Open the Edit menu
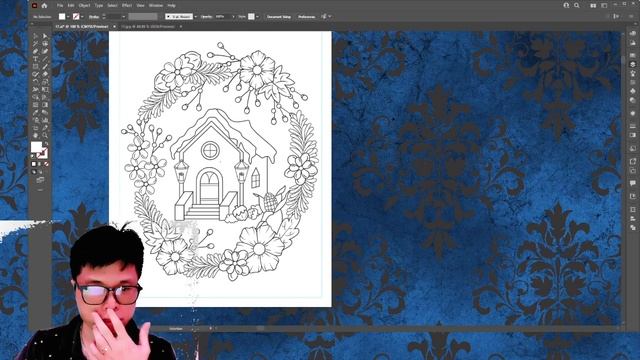Viewport: 640px width, 360px height. (71, 5)
